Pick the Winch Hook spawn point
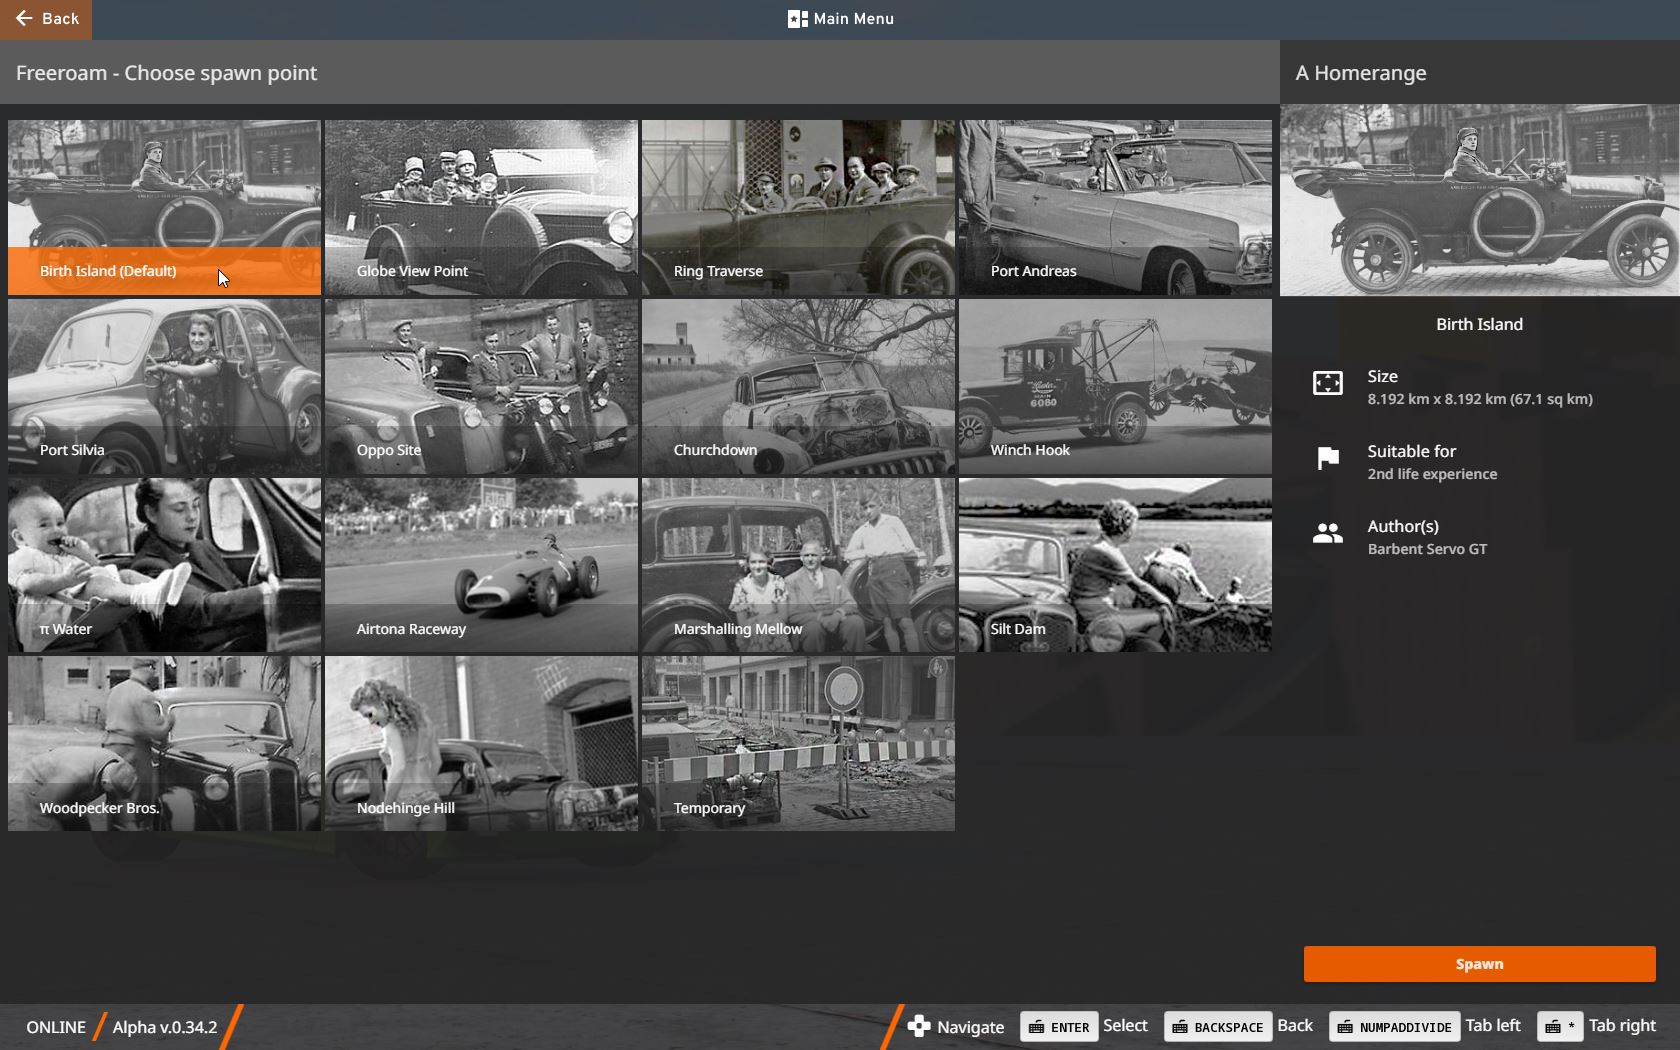 pyautogui.click(x=1115, y=387)
